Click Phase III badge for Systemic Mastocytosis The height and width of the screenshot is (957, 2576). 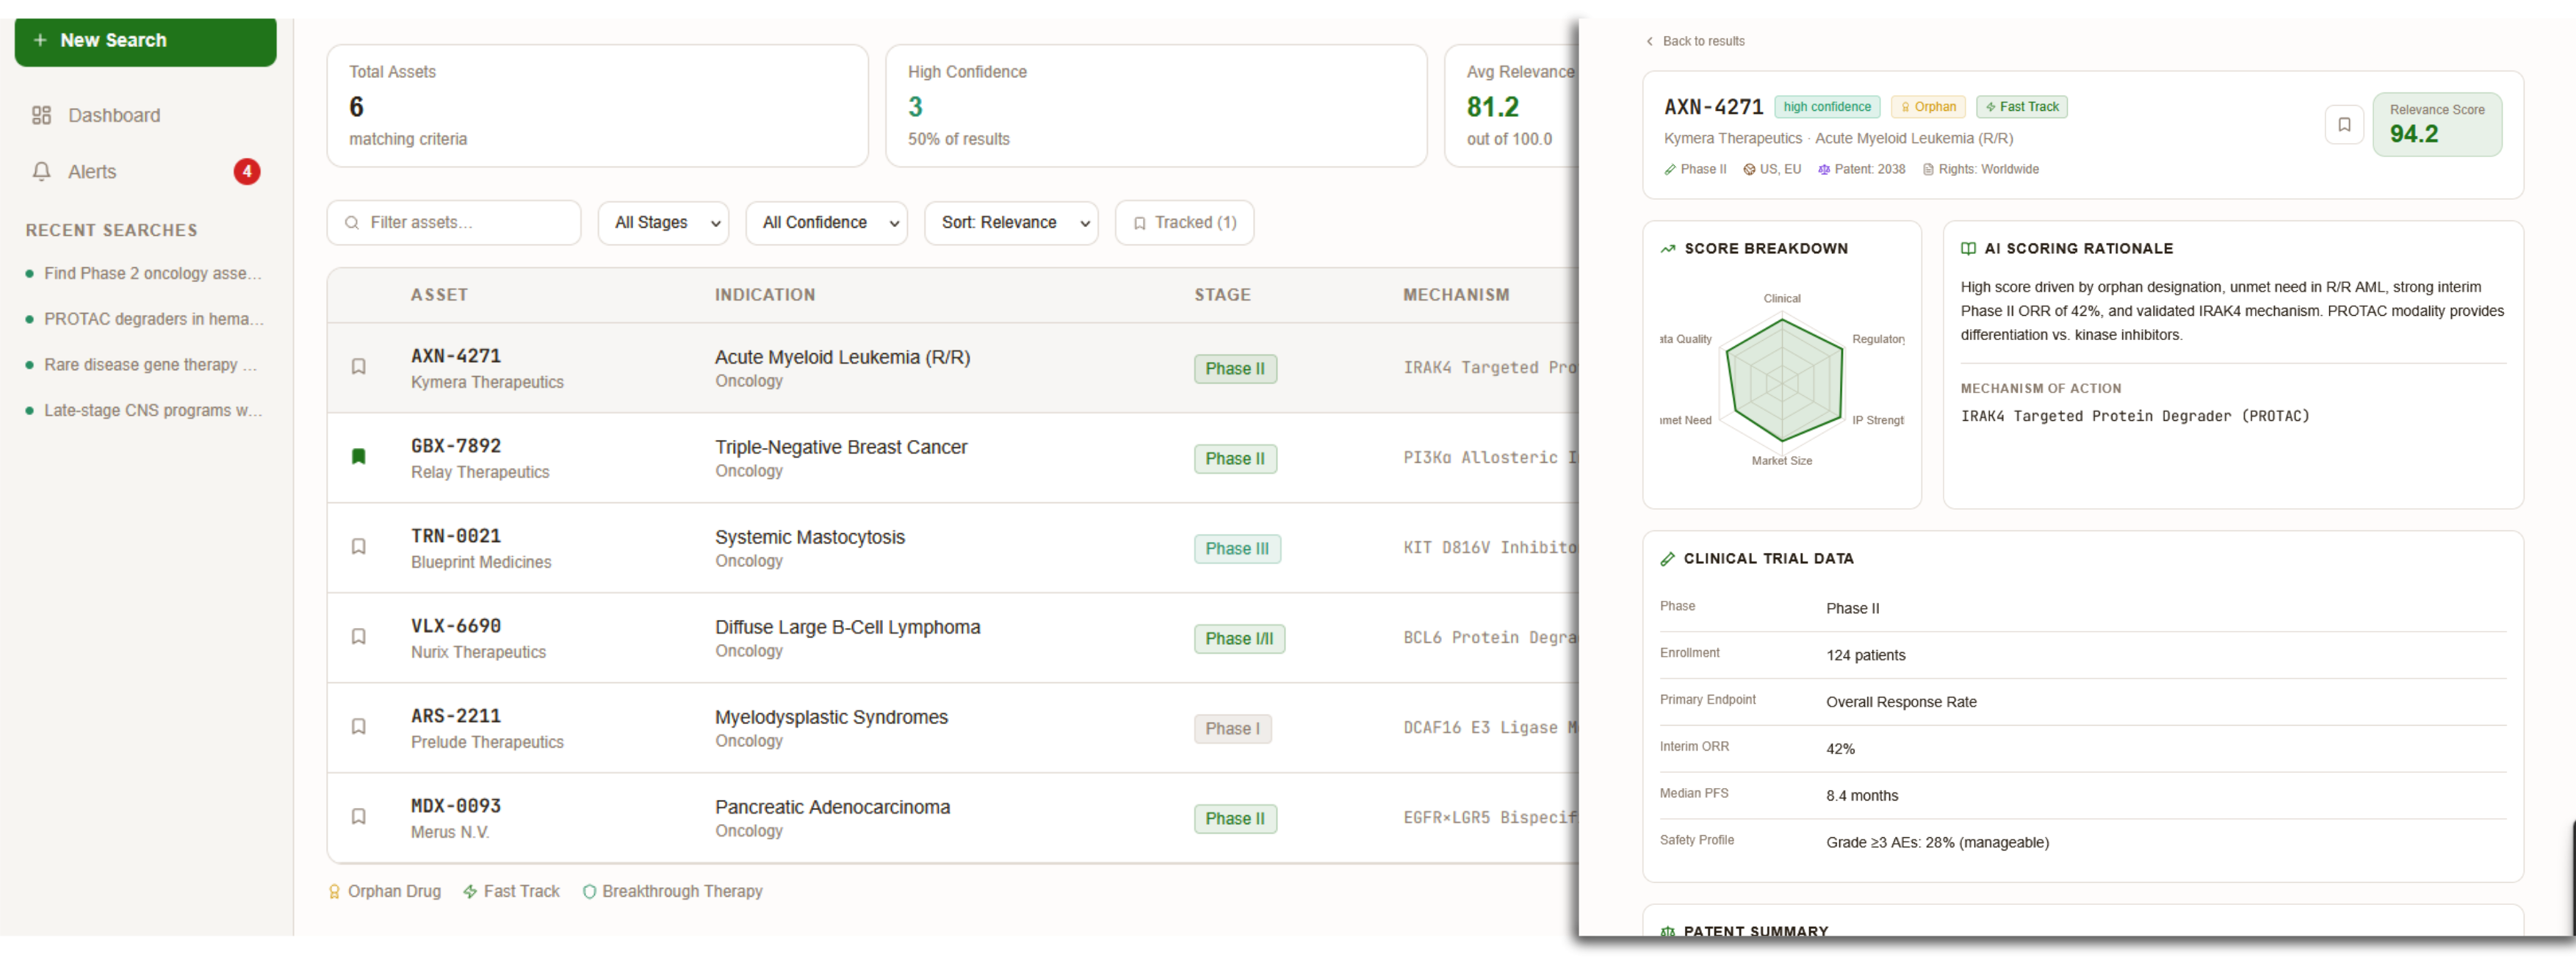pyautogui.click(x=1237, y=549)
